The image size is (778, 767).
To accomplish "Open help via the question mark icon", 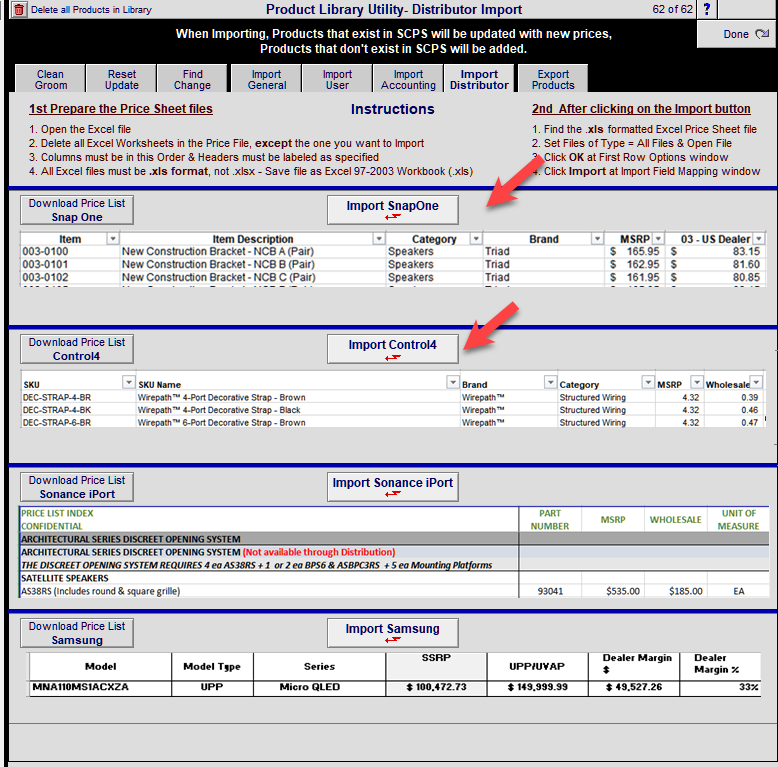I will 707,9.
